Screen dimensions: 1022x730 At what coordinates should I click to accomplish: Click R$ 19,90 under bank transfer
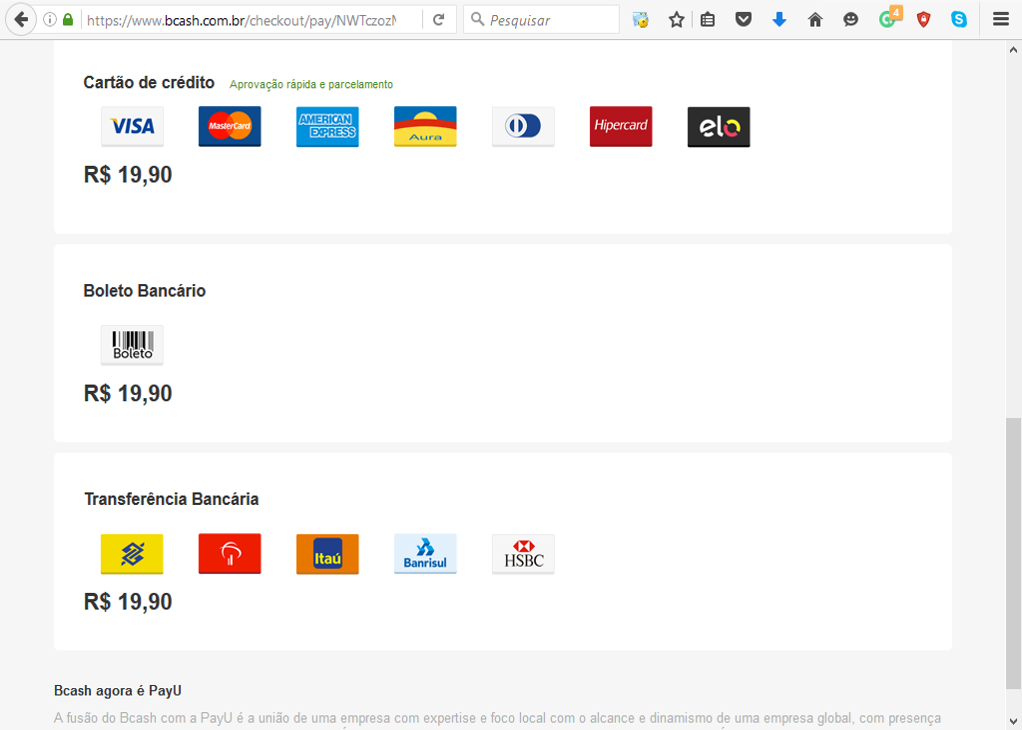128,602
